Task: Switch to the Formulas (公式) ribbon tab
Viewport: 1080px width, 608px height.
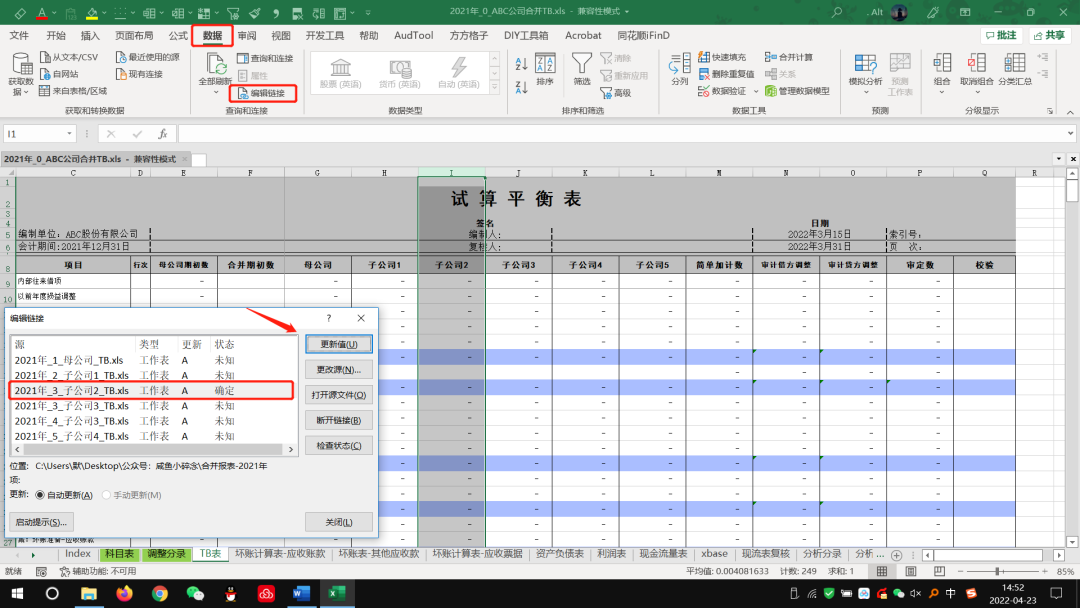Action: click(x=178, y=35)
